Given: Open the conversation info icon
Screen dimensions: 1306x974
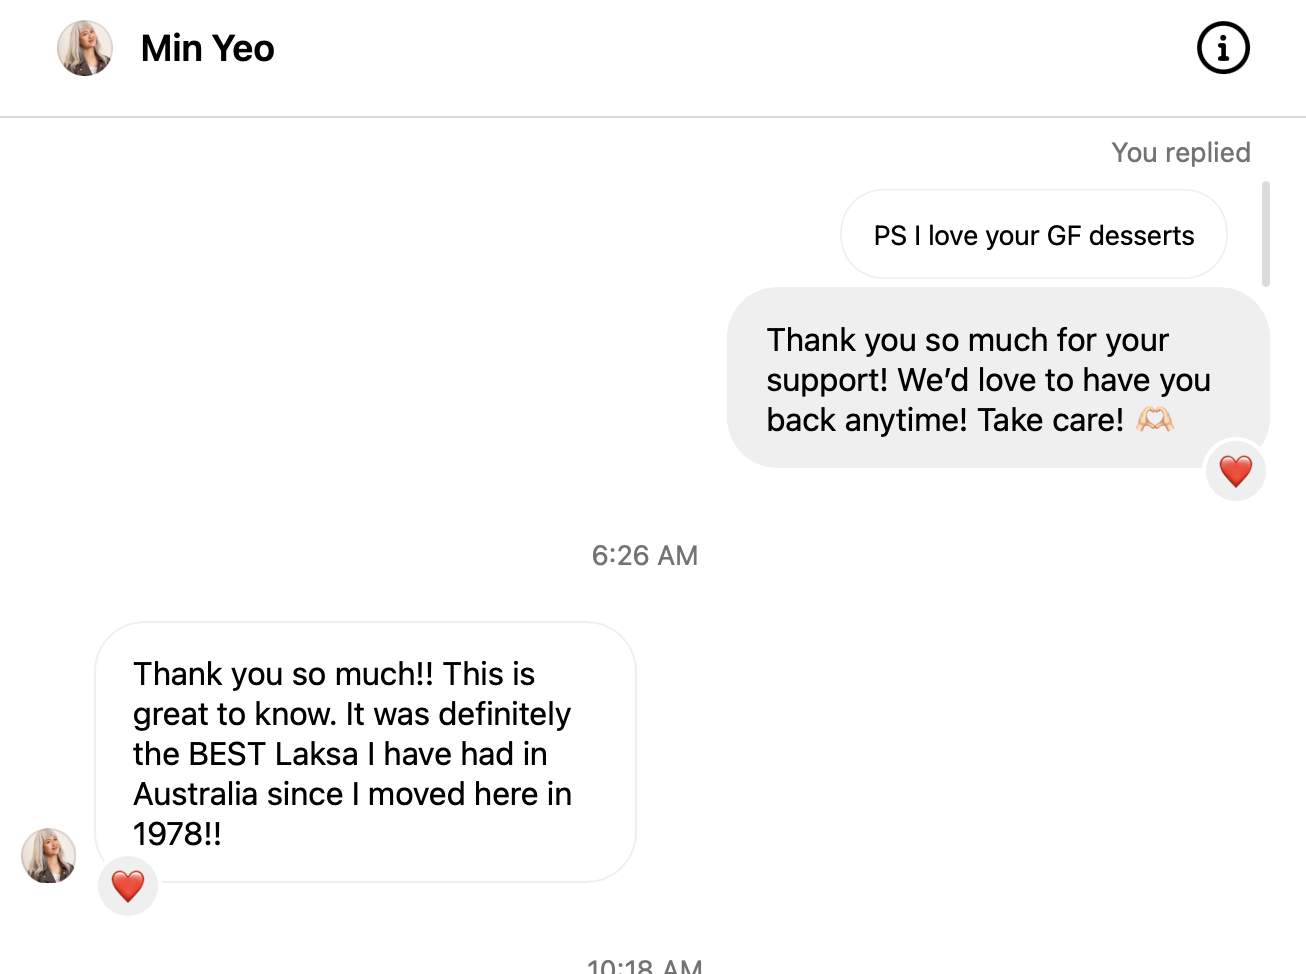Looking at the screenshot, I should tap(1223, 48).
